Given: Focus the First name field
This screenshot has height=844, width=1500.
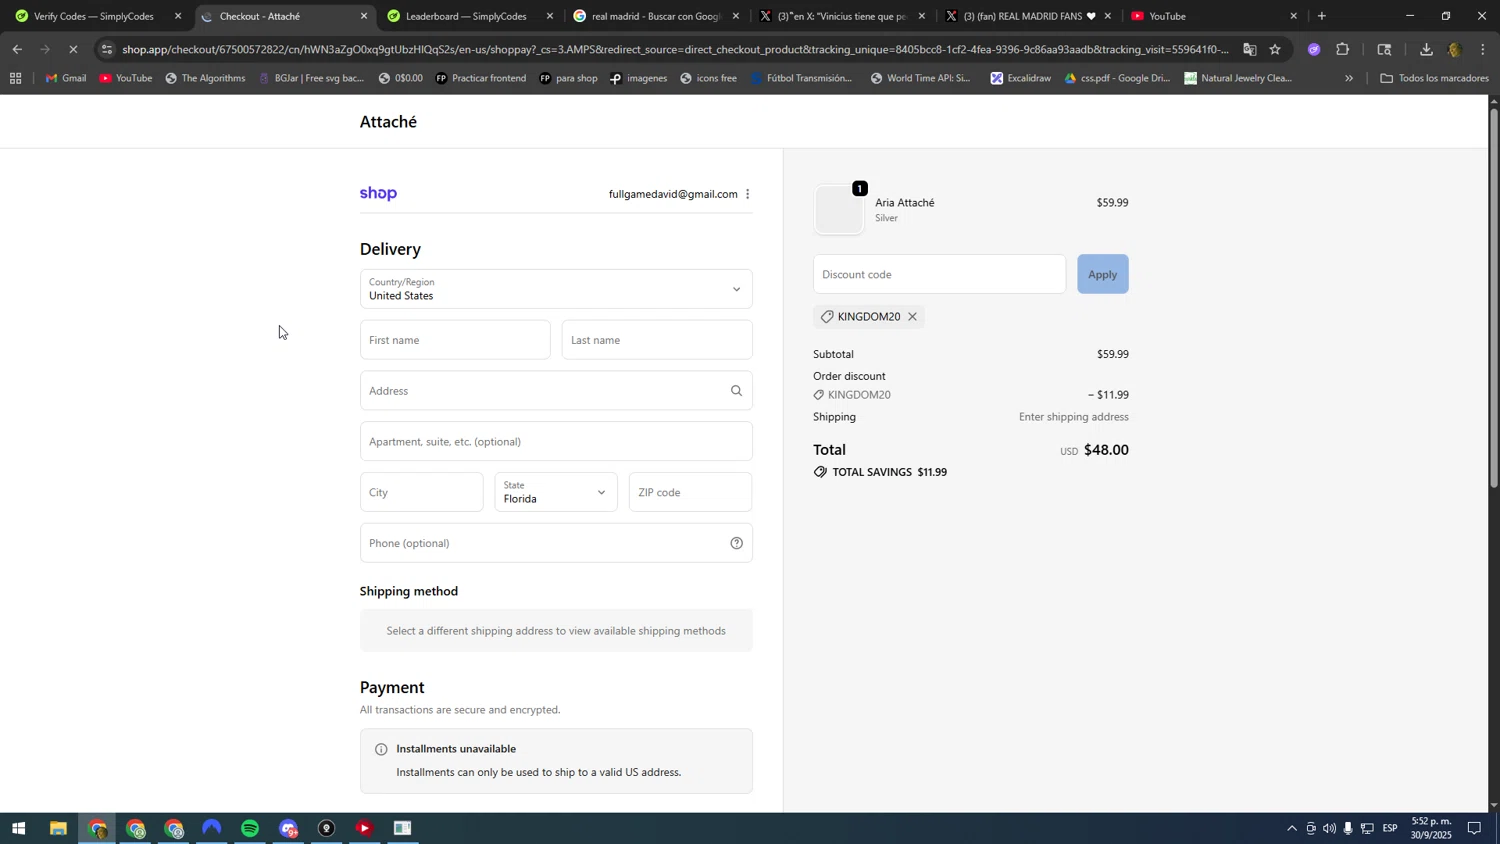Looking at the screenshot, I should click(x=455, y=340).
